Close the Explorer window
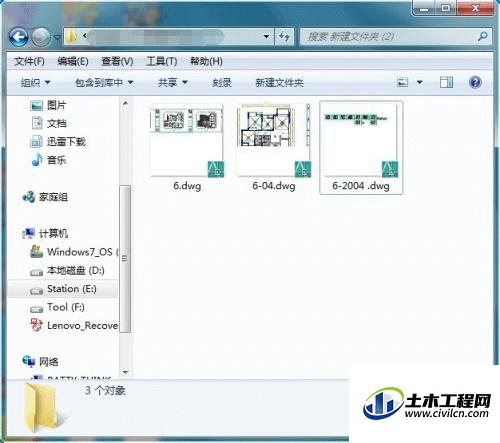The image size is (500, 443). tap(475, 8)
